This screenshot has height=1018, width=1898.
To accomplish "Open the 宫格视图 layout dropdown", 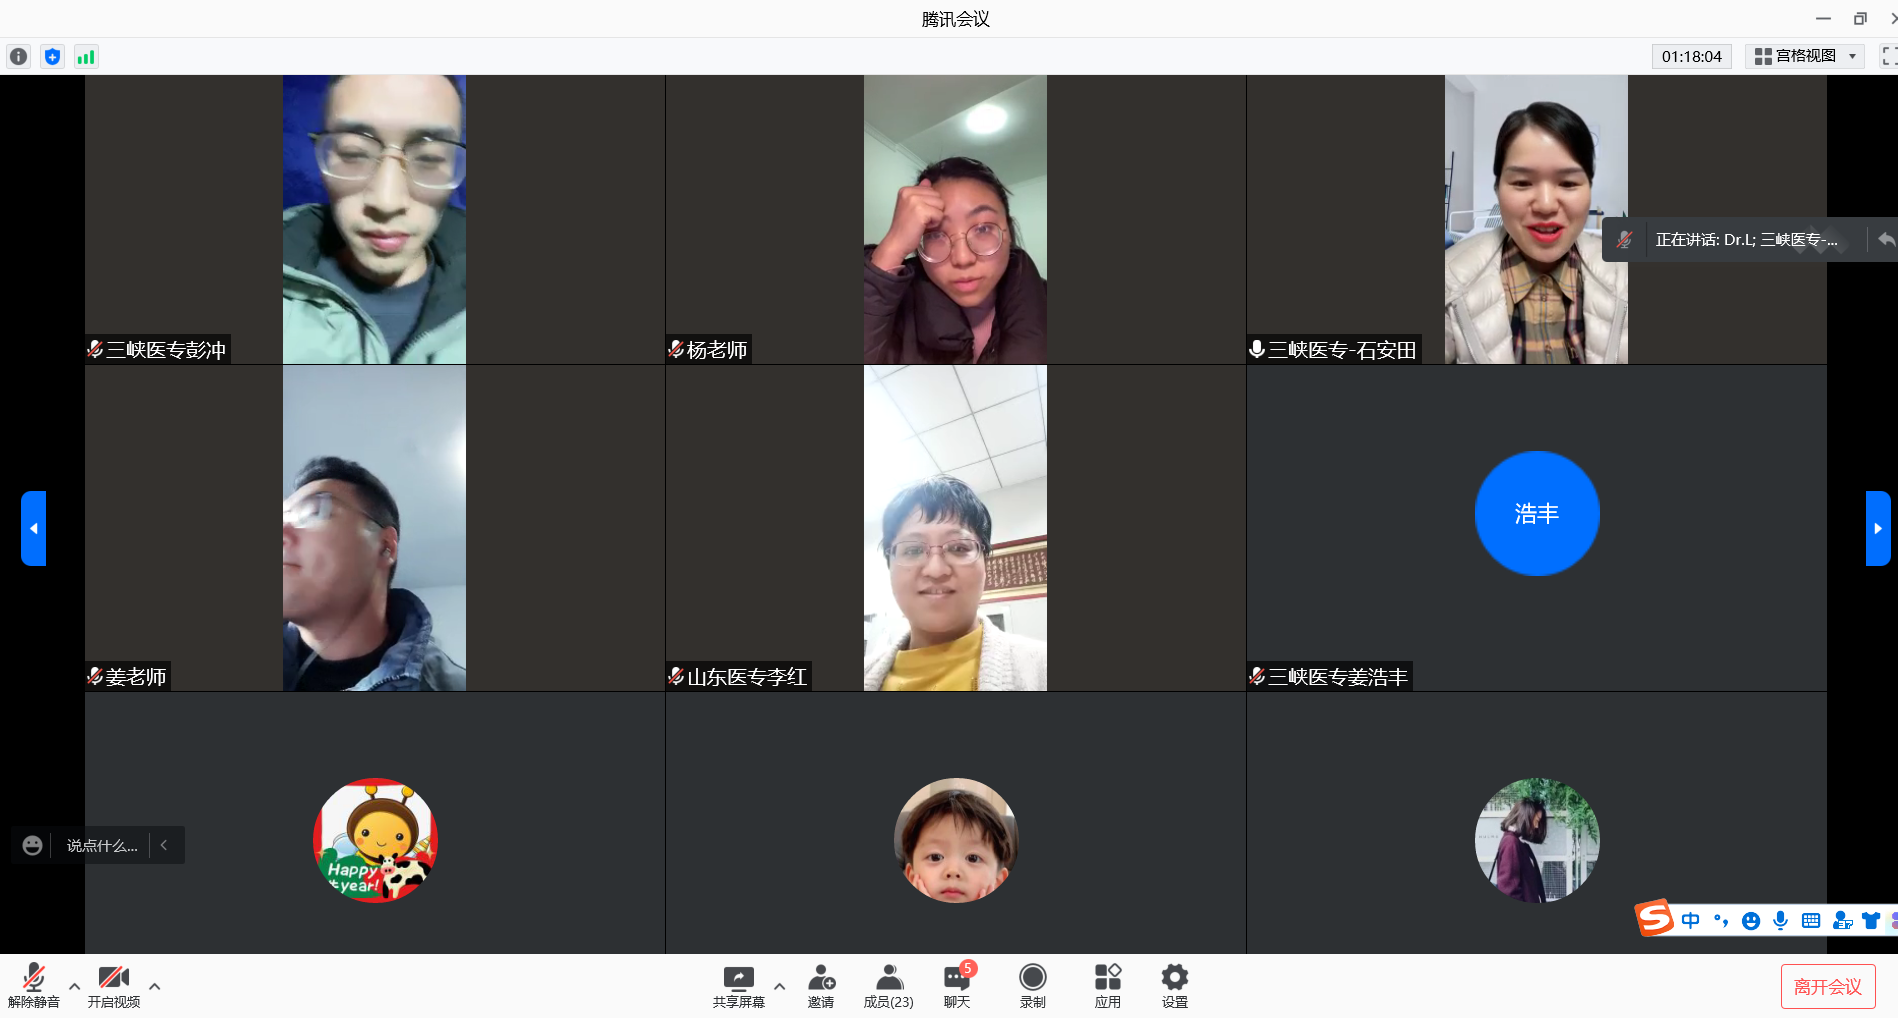I will 1806,56.
